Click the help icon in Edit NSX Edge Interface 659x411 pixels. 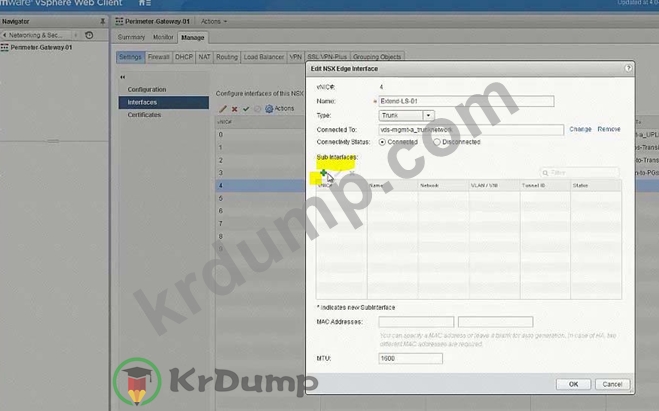(x=628, y=68)
